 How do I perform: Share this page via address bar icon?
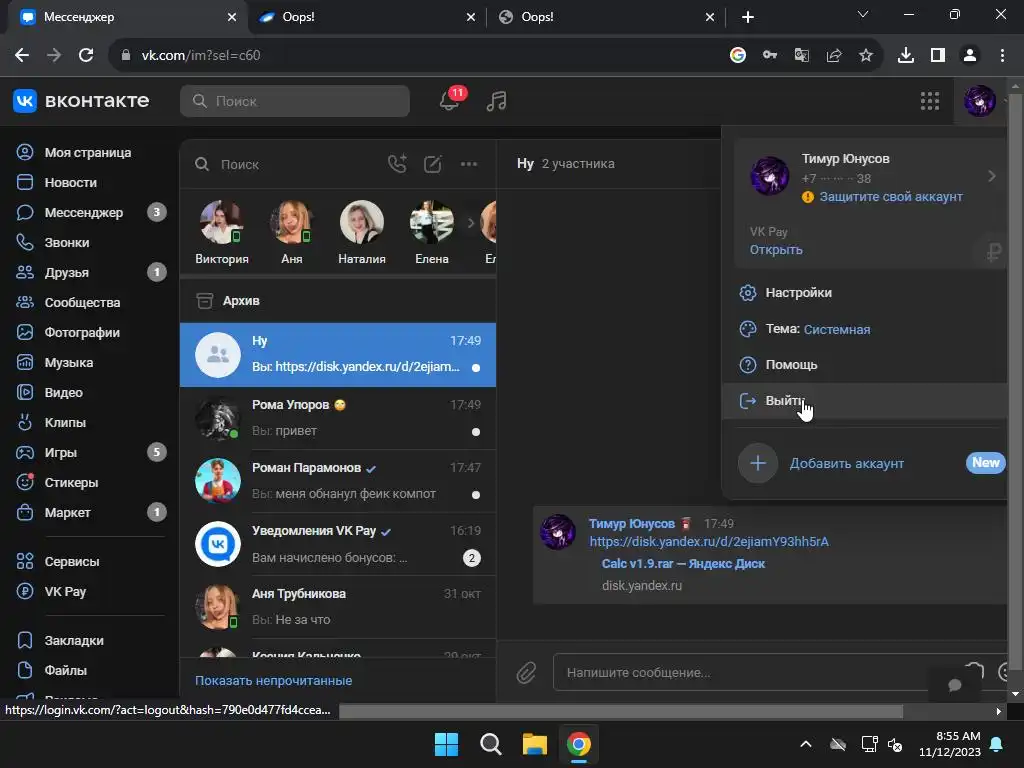click(x=834, y=56)
